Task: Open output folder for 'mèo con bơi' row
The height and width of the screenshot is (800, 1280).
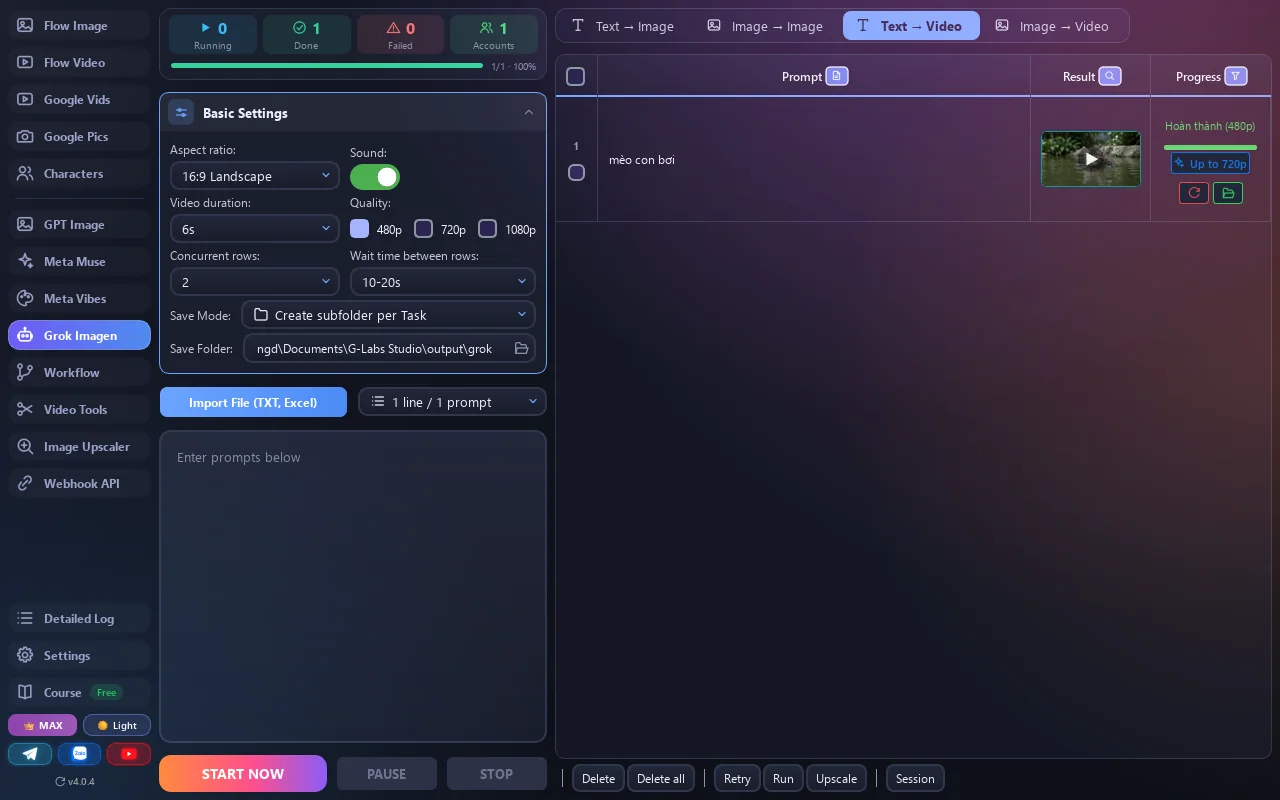Action: pyautogui.click(x=1228, y=193)
